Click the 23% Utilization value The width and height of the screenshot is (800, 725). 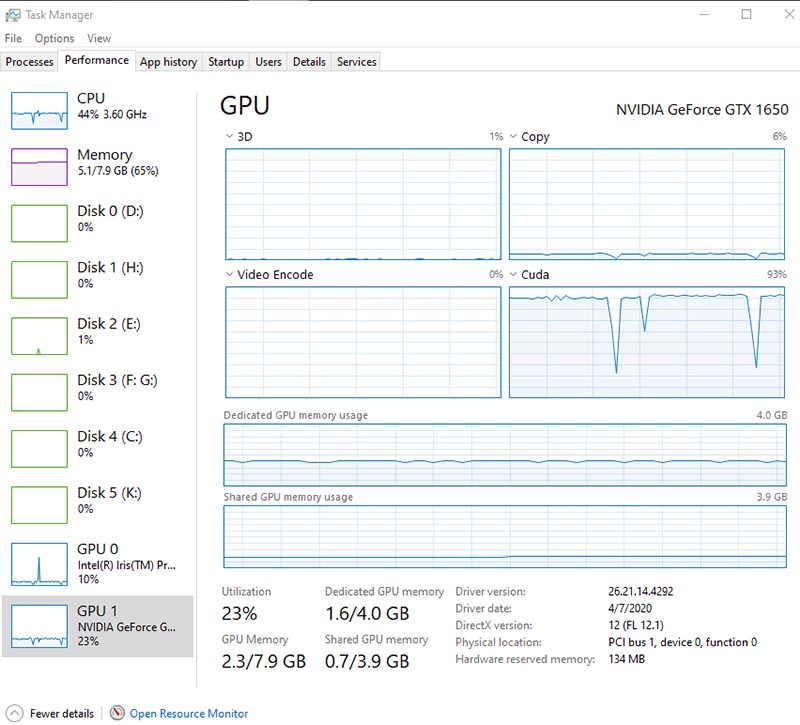[239, 613]
